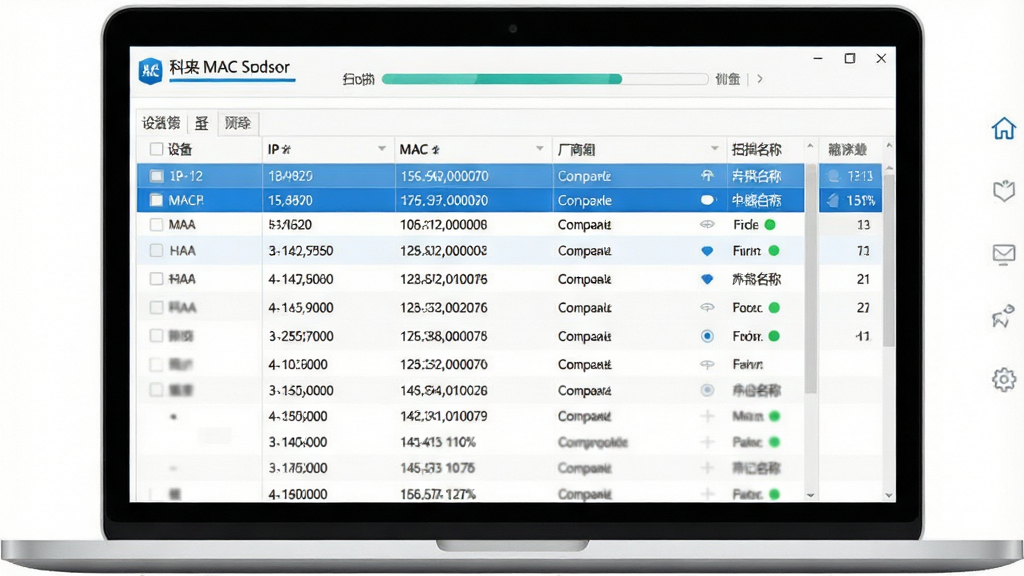The width and height of the screenshot is (1024, 576).
Task: Click outer scrollbar up arrow at top right
Action: click(889, 145)
